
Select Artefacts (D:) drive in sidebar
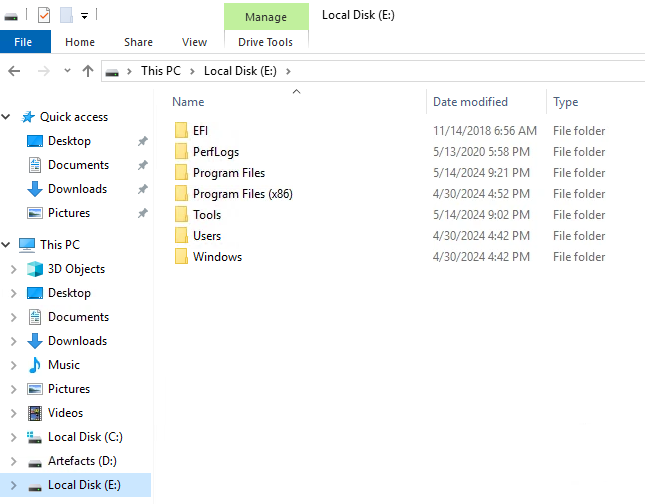tap(82, 461)
